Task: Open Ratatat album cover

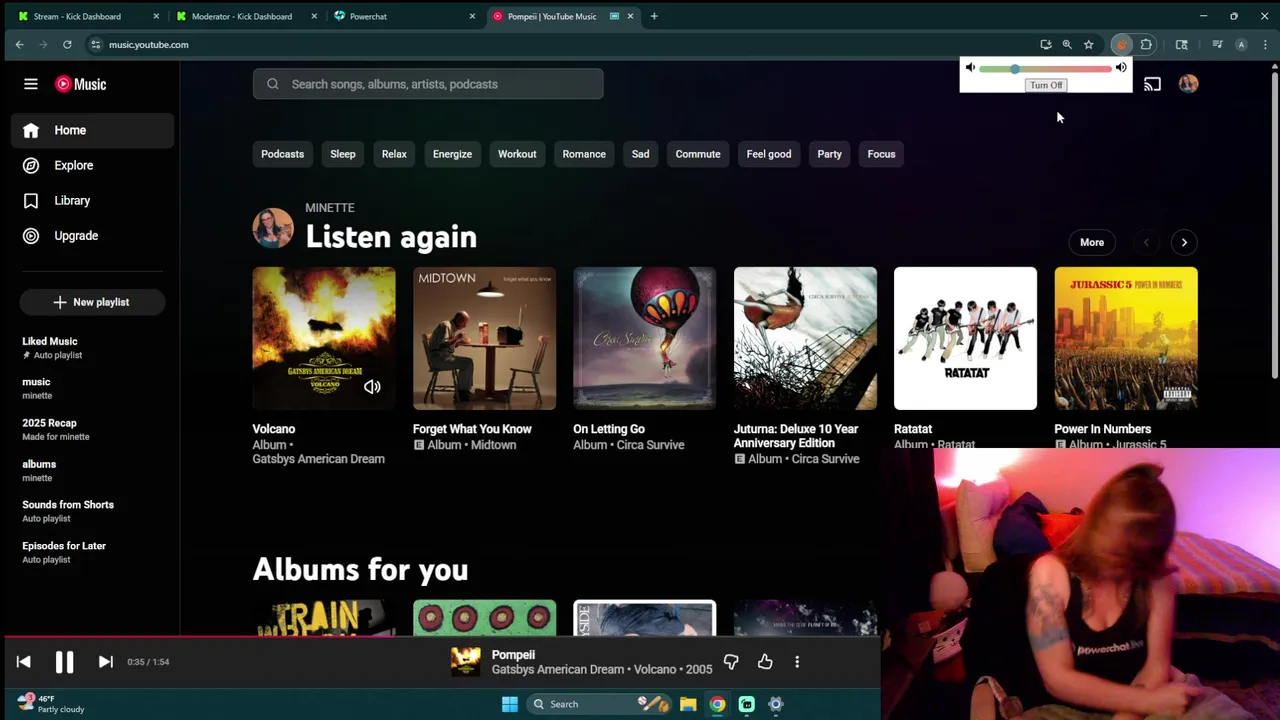Action: 965,338
